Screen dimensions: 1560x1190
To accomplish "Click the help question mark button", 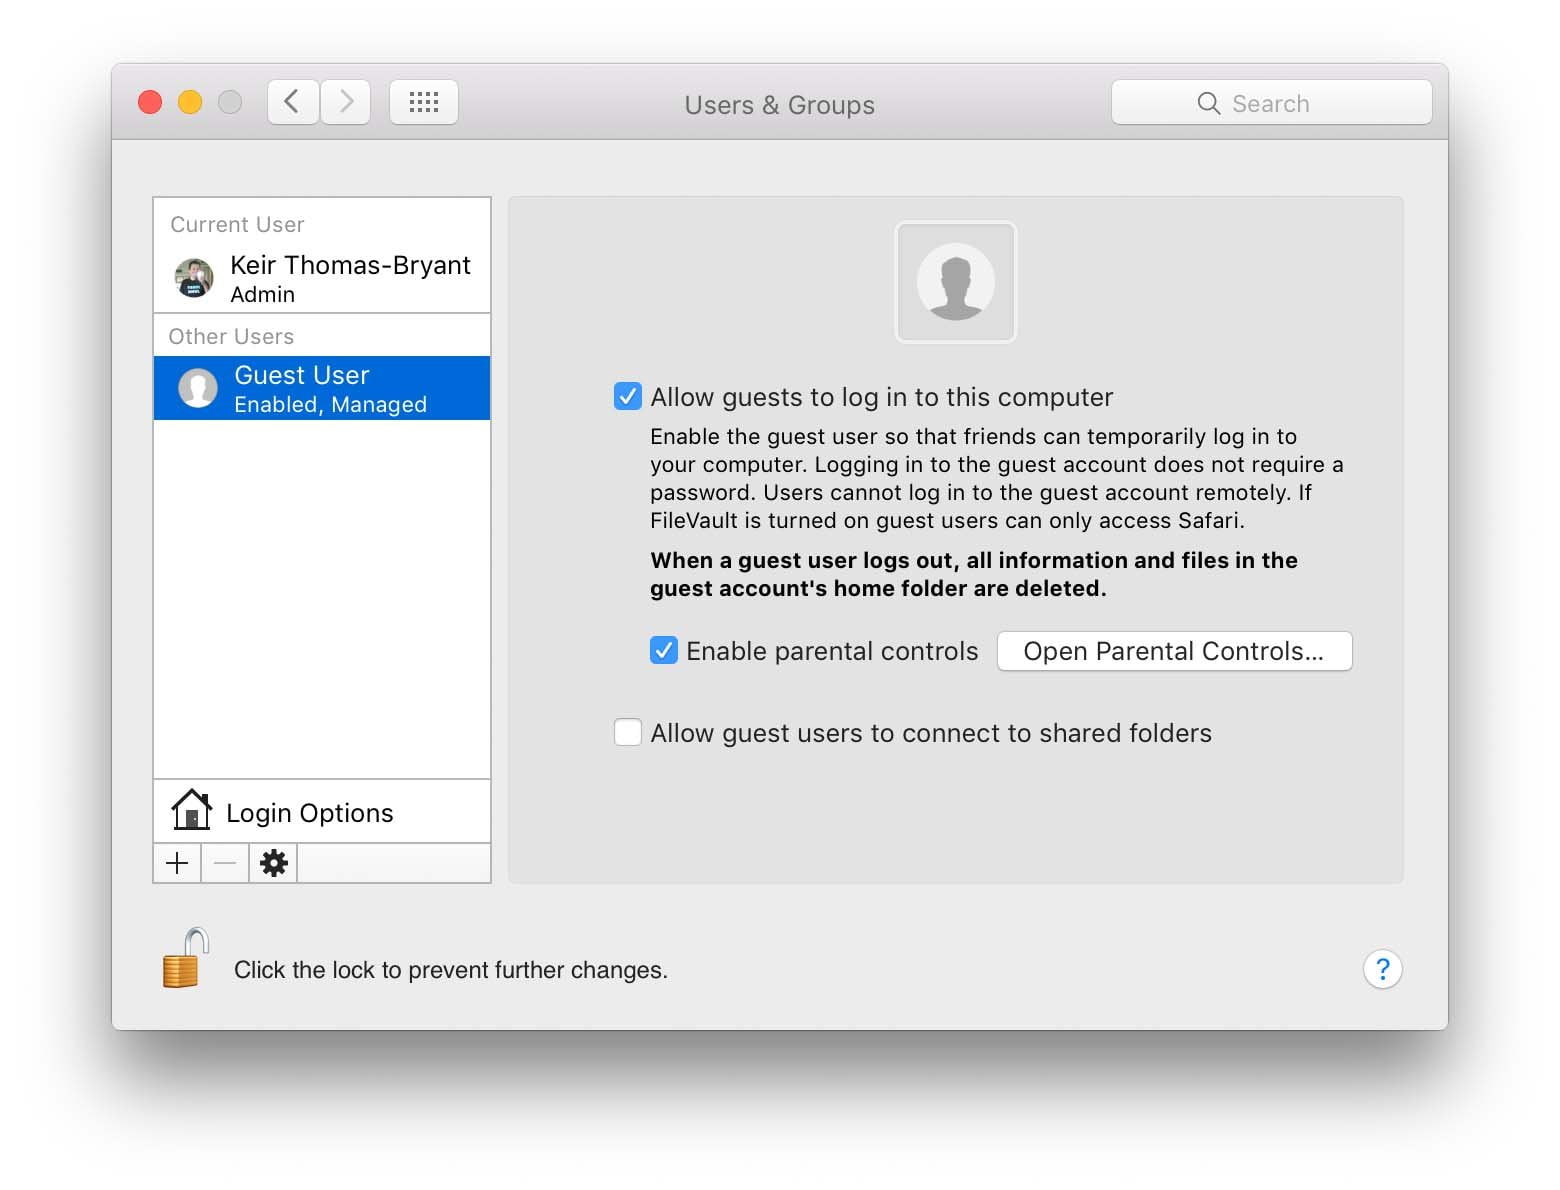I will pos(1382,968).
